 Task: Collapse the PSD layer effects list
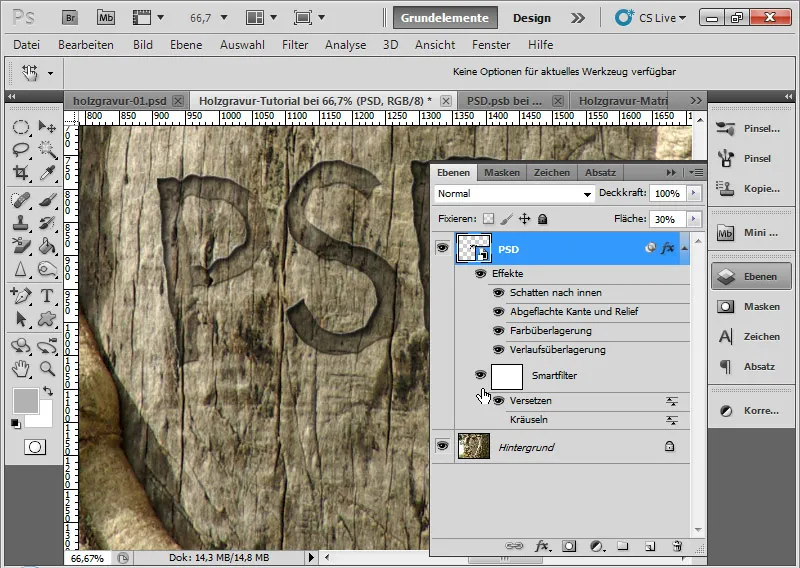[x=684, y=249]
